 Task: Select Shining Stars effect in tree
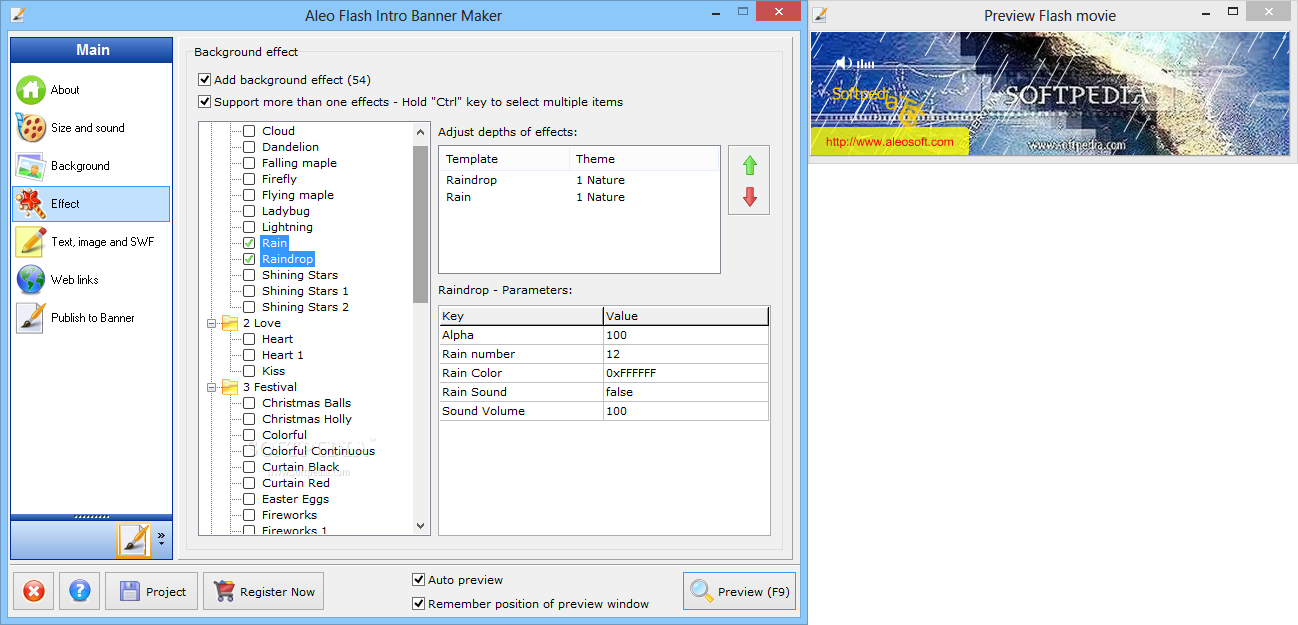300,275
